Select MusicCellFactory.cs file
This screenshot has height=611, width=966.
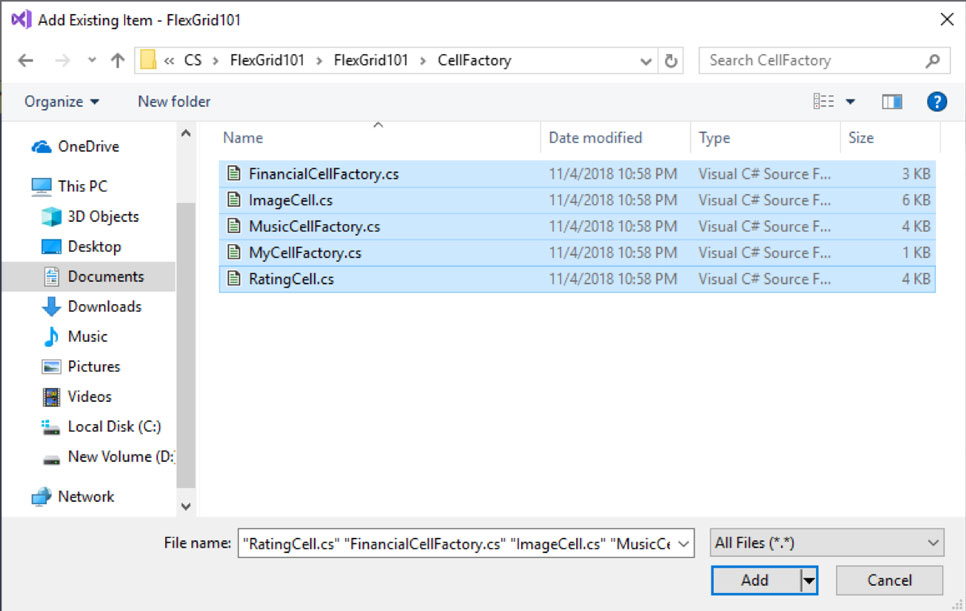tap(577, 227)
